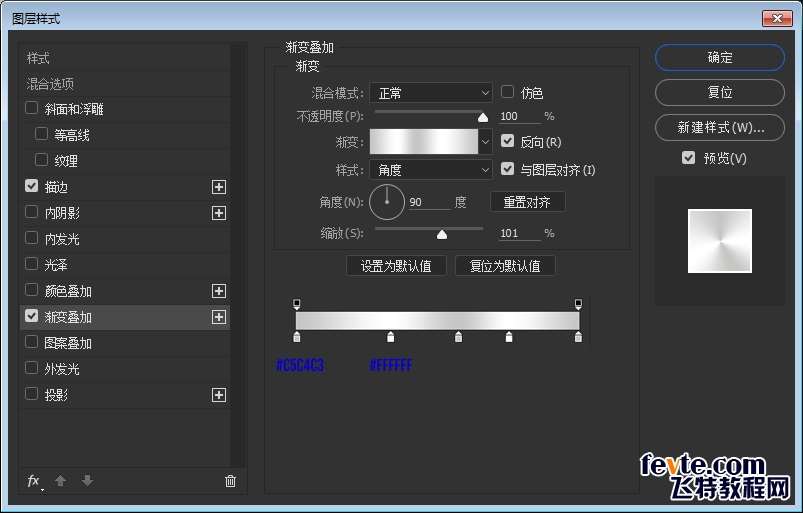Enable the 等高线 checkbox
This screenshot has width=803, height=513.
tap(41, 134)
